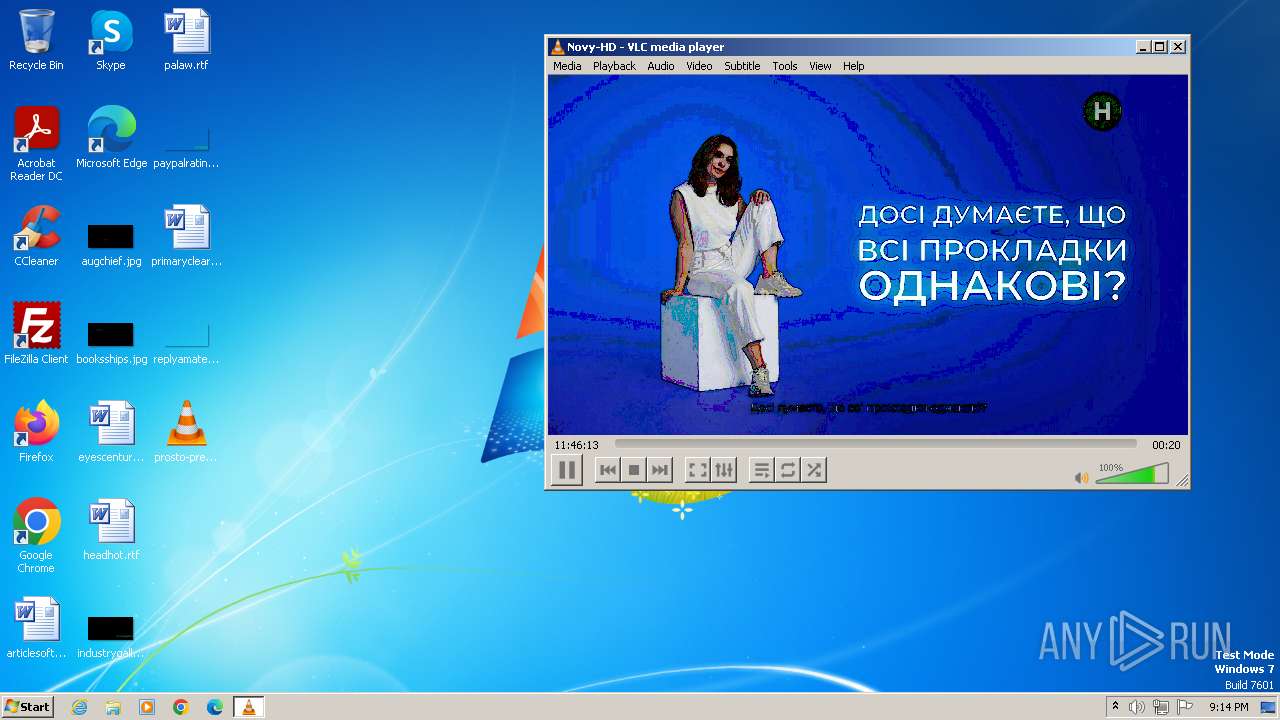Select Firefox desktop shortcut

(36, 432)
